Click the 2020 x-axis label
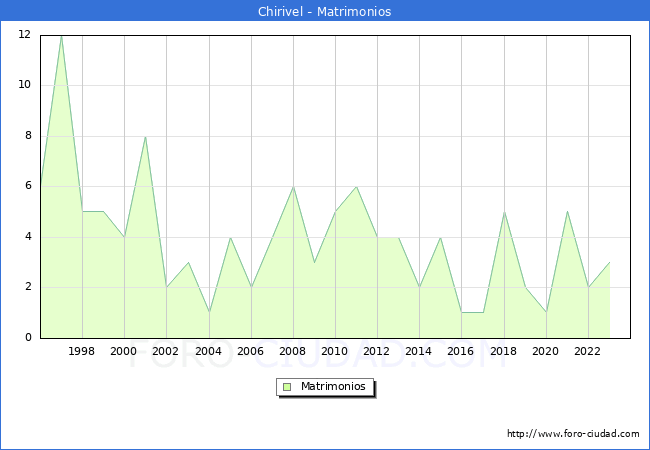 (545, 351)
